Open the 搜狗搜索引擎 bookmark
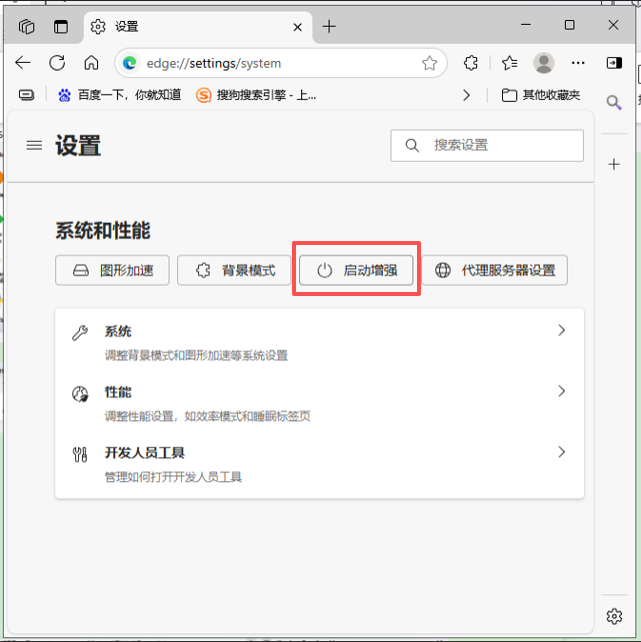Image resolution: width=641 pixels, height=642 pixels. [x=256, y=95]
